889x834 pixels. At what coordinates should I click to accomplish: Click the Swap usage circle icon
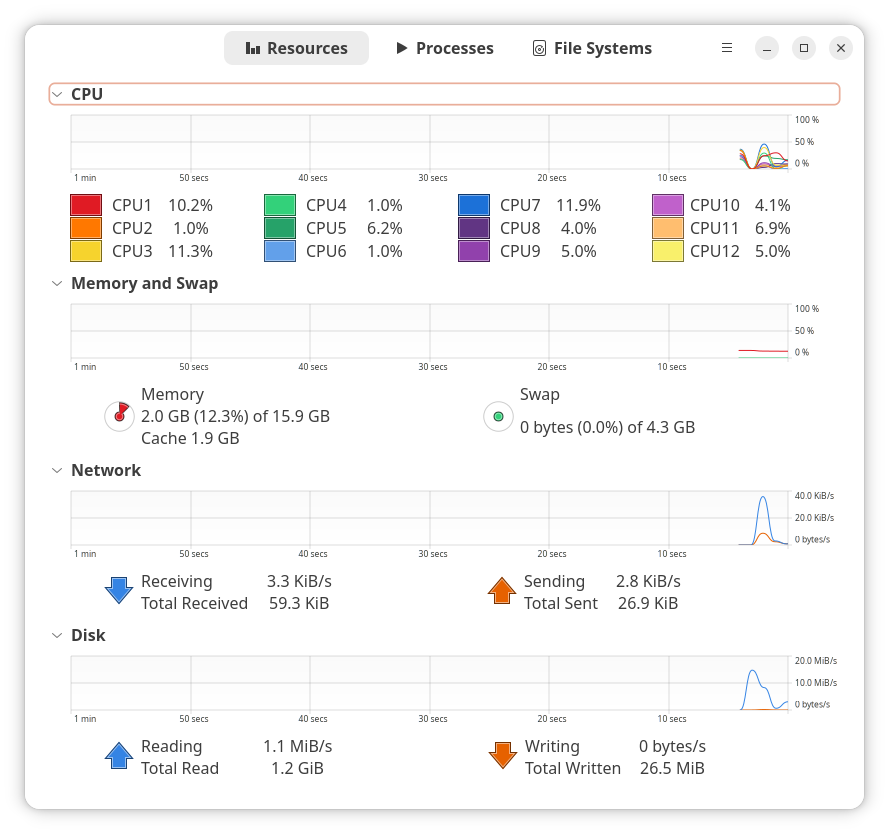coord(498,416)
